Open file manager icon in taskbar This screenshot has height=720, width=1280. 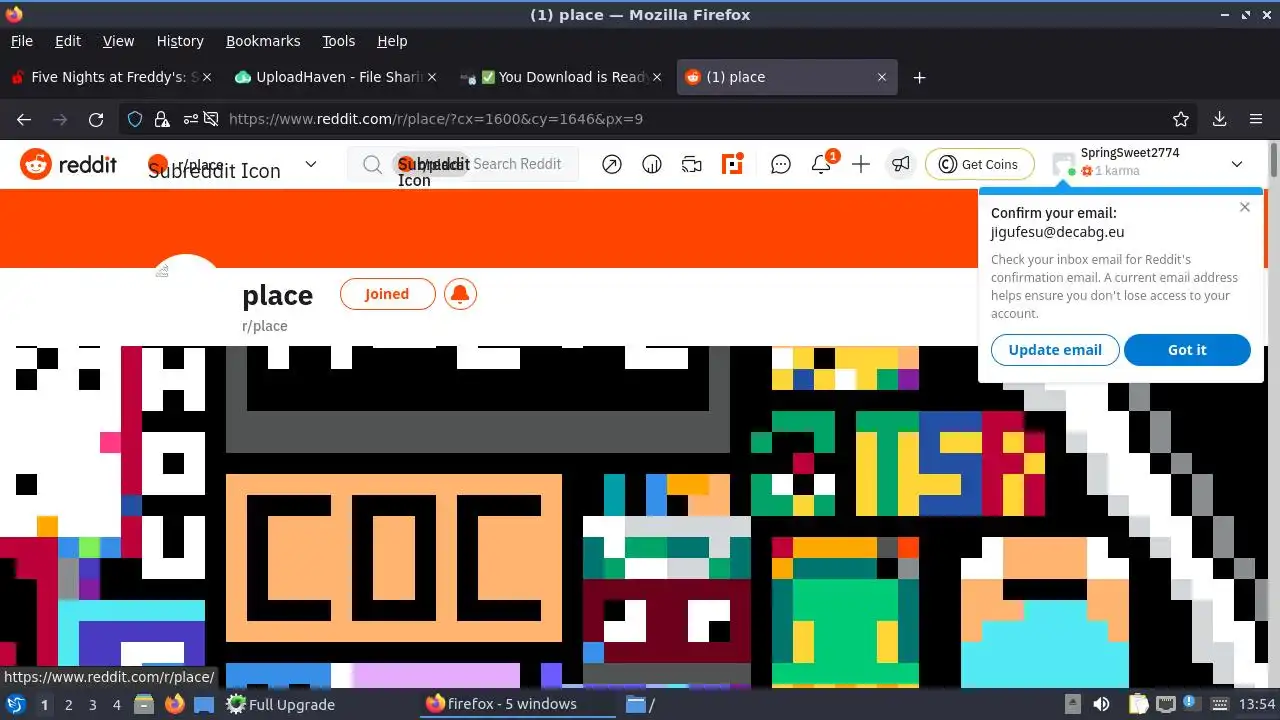point(143,704)
